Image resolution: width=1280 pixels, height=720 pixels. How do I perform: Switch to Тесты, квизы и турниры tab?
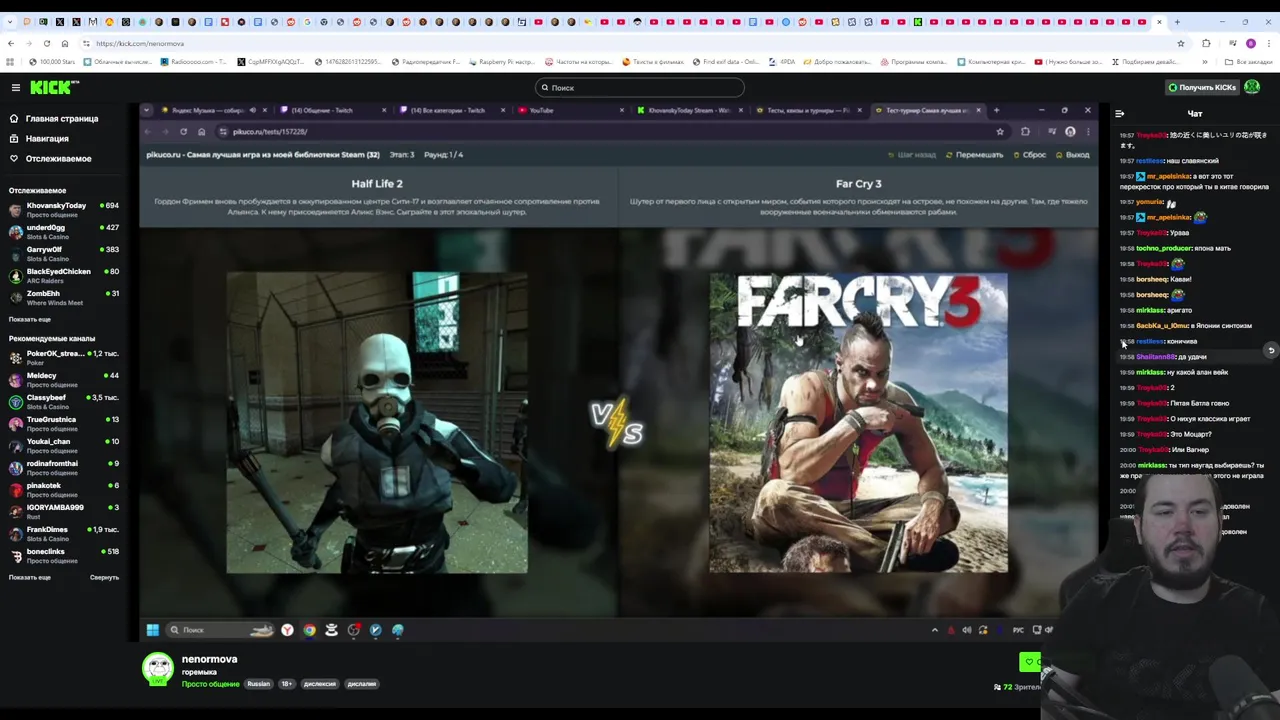tap(807, 110)
